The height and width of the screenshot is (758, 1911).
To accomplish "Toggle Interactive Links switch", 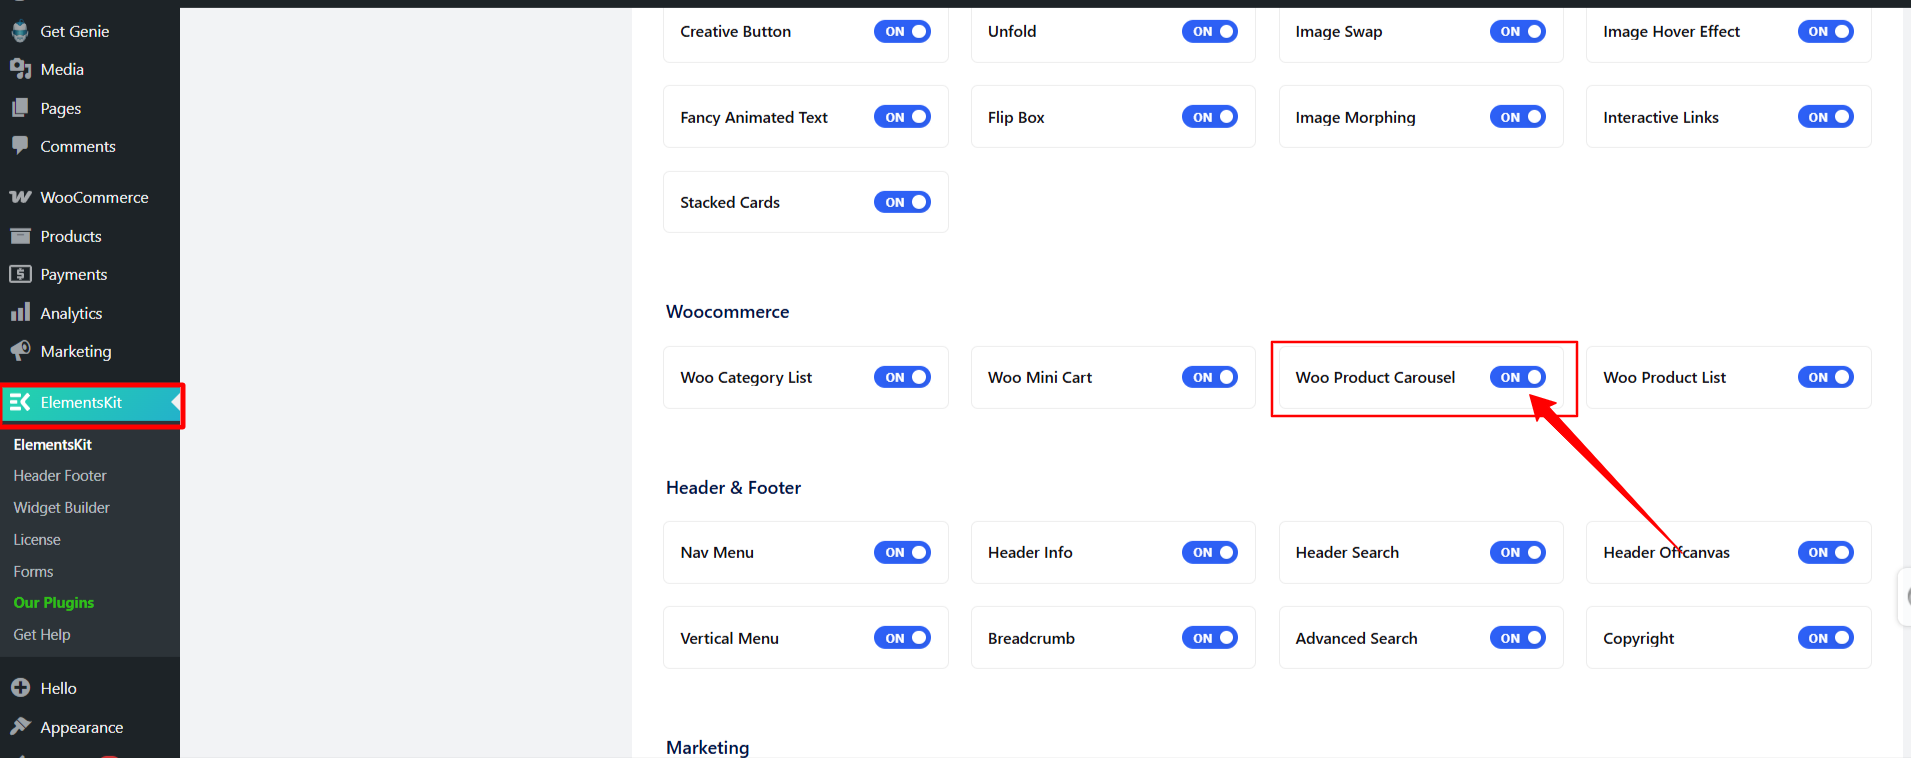I will [1826, 117].
